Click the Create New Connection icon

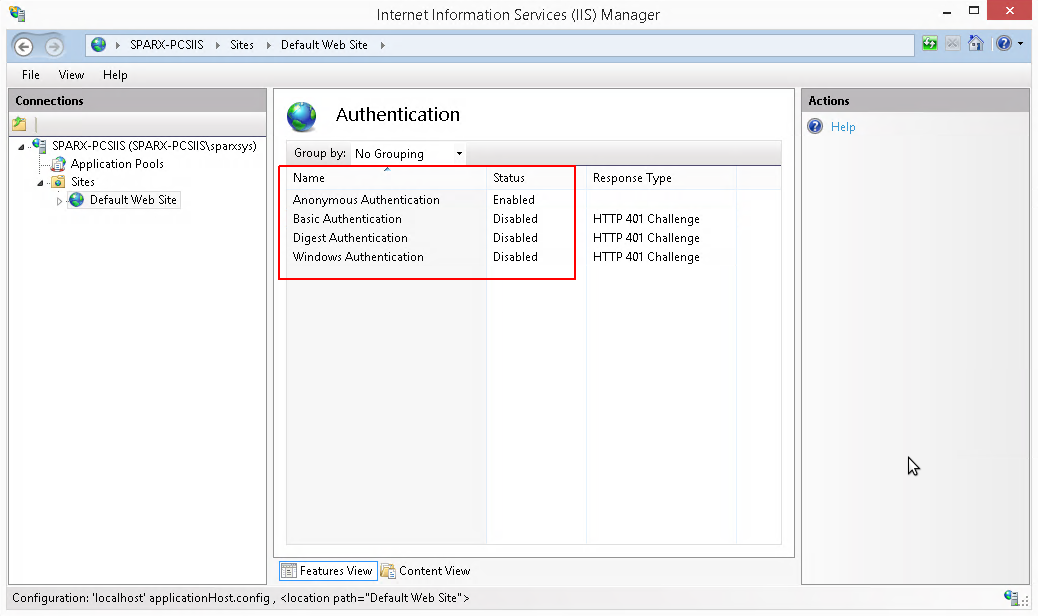point(19,125)
